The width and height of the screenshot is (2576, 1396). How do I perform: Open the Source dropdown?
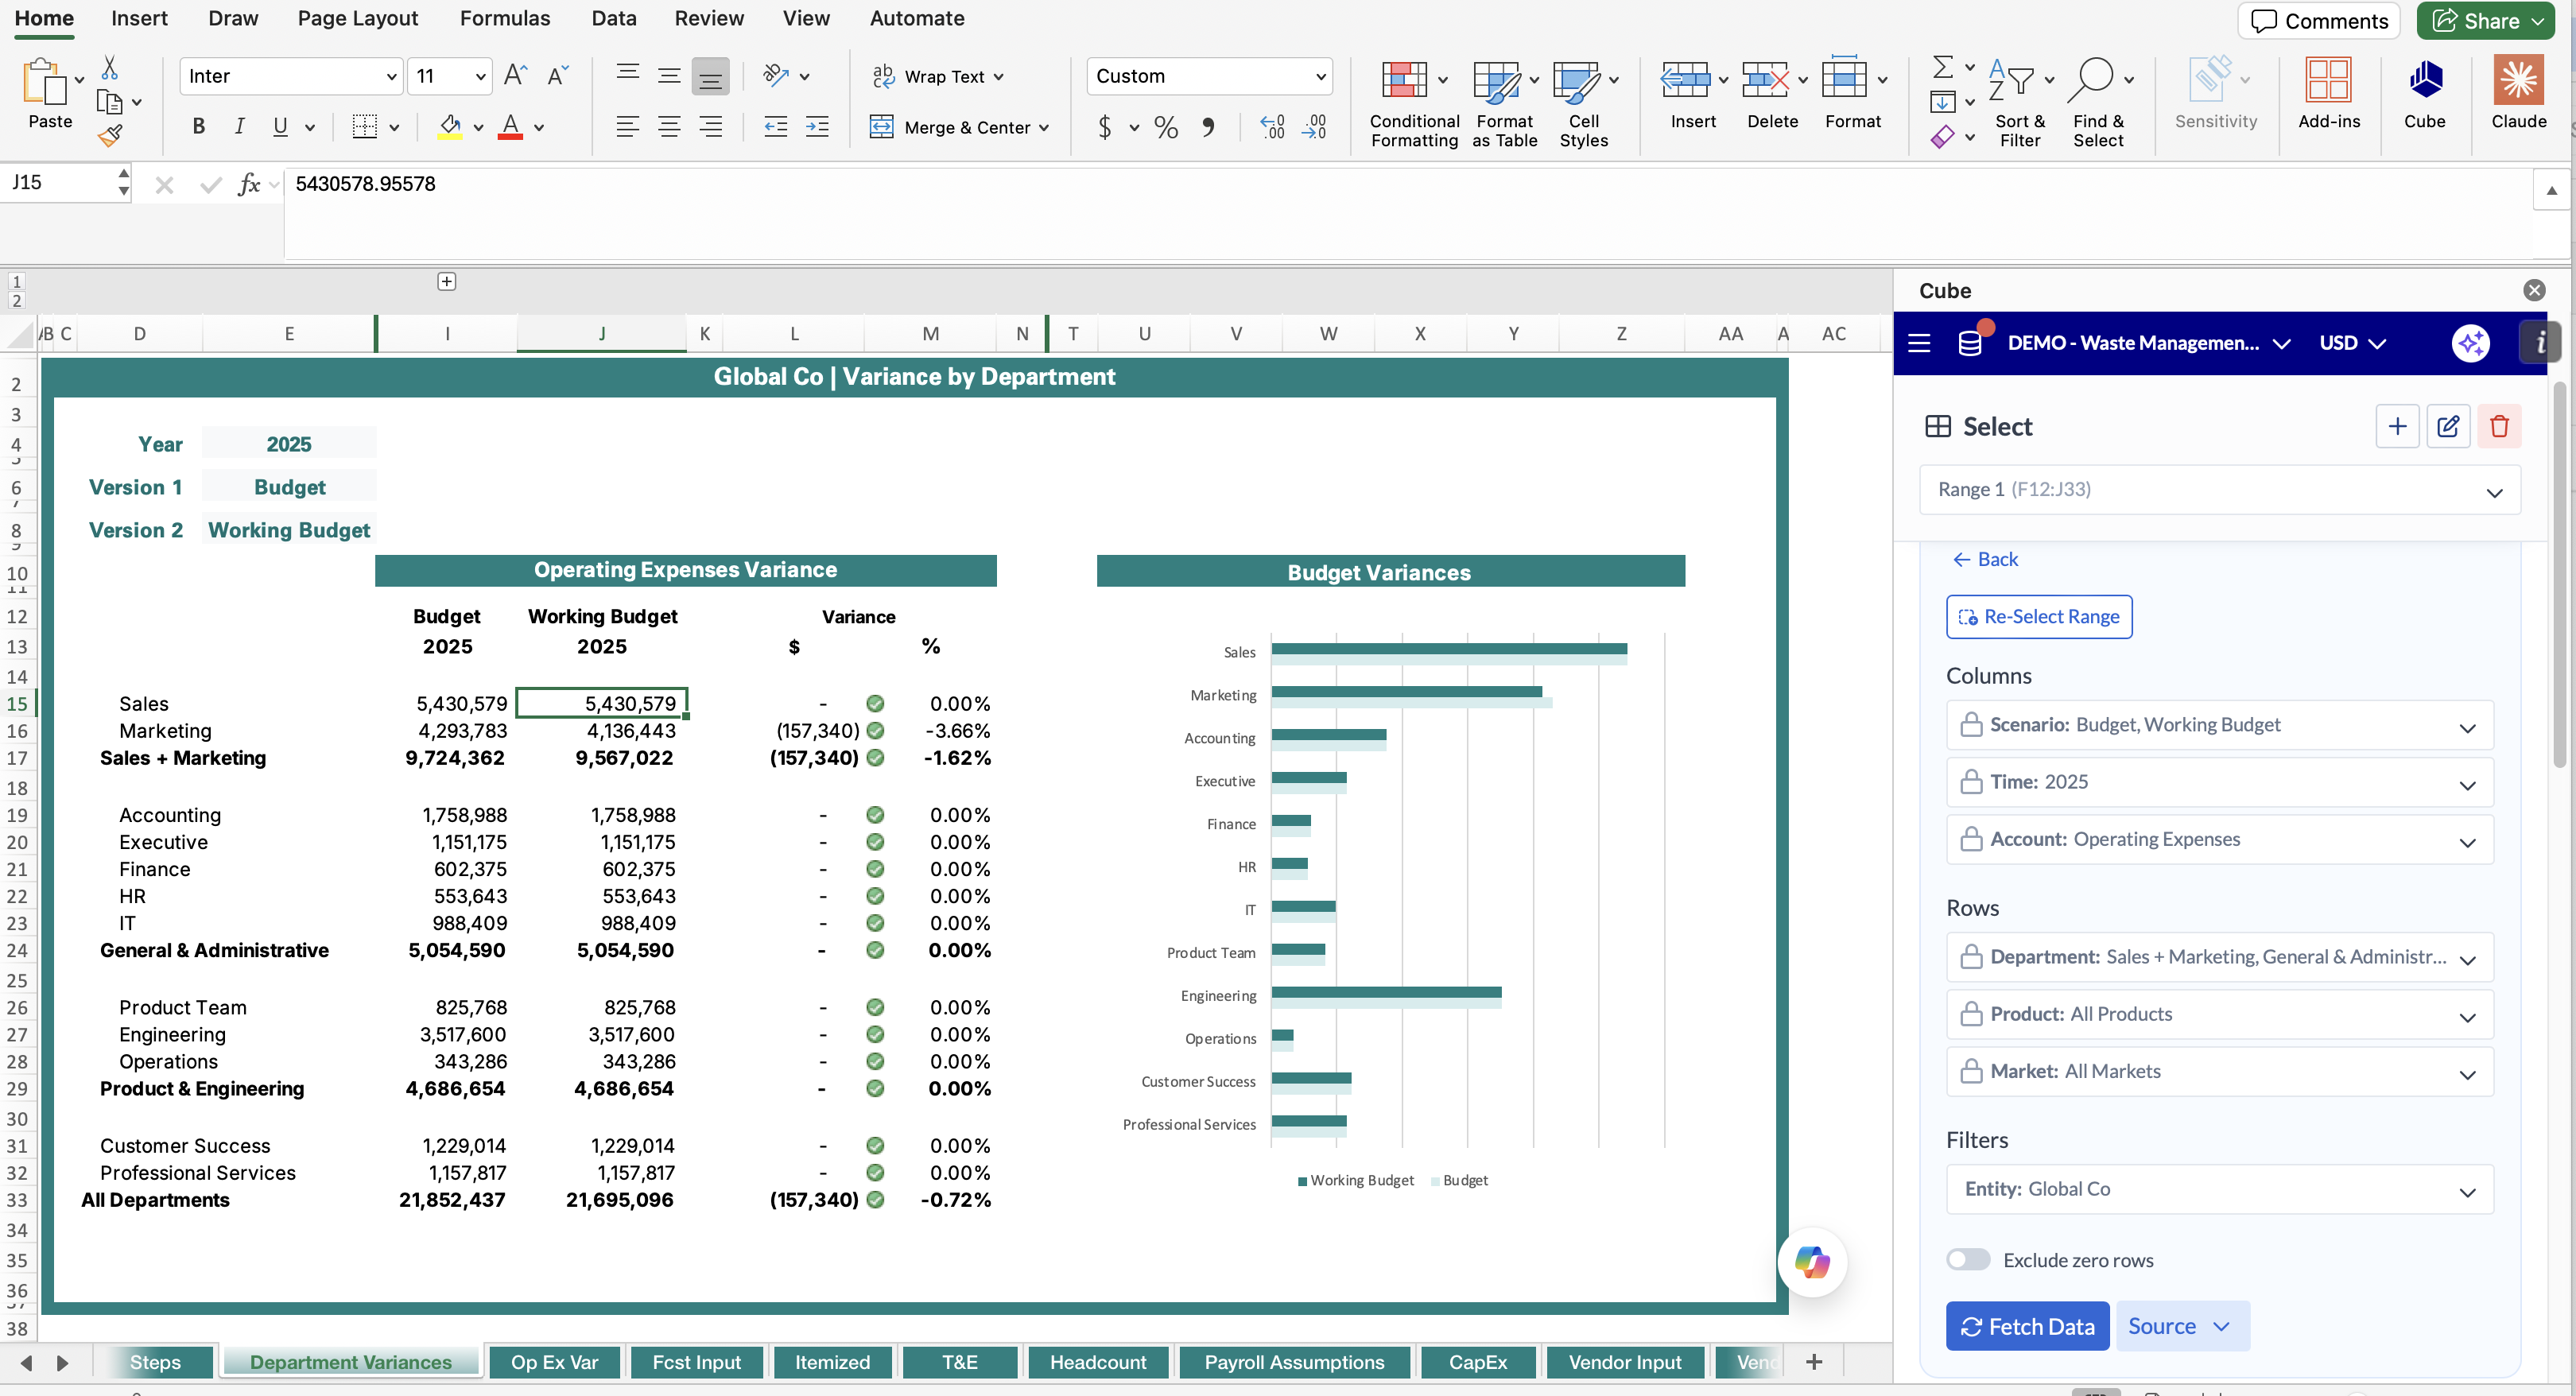pyautogui.click(x=2182, y=1326)
